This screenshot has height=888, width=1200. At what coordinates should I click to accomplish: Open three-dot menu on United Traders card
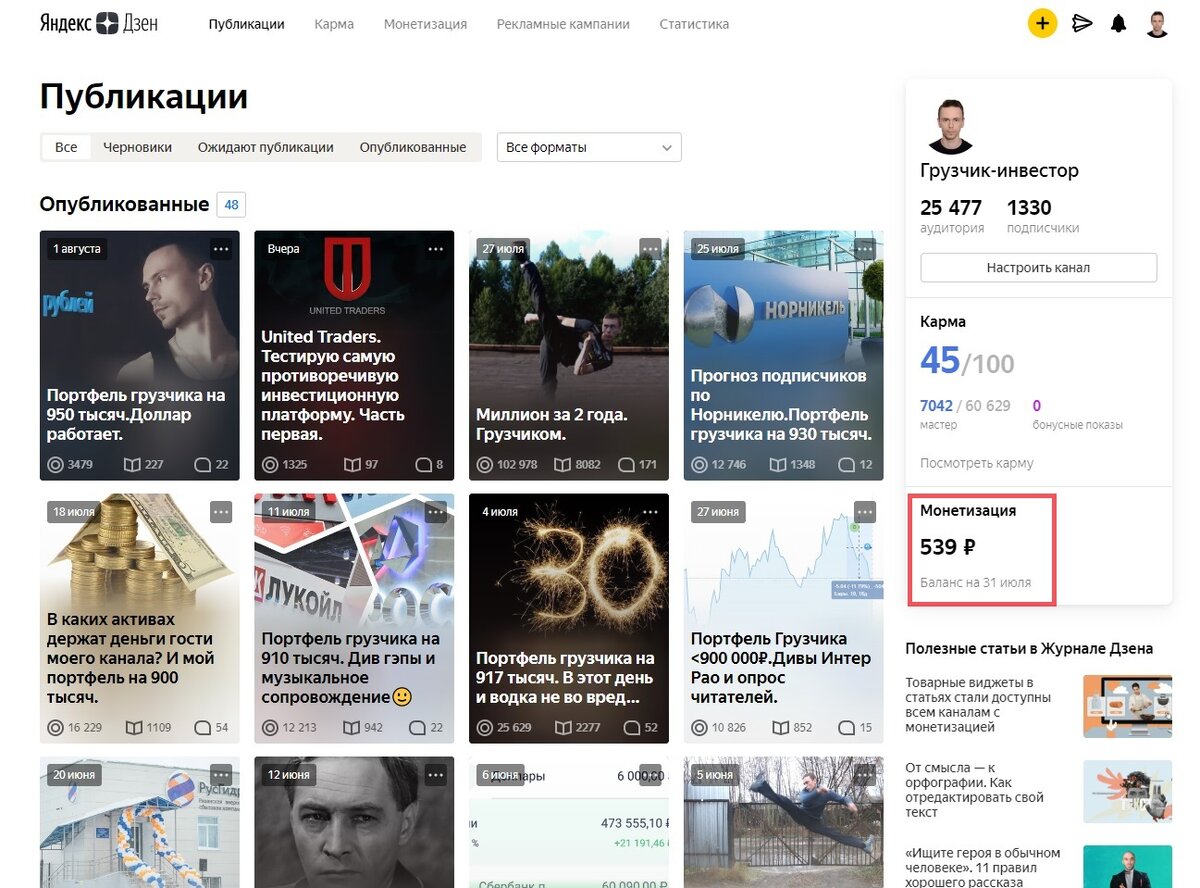436,248
